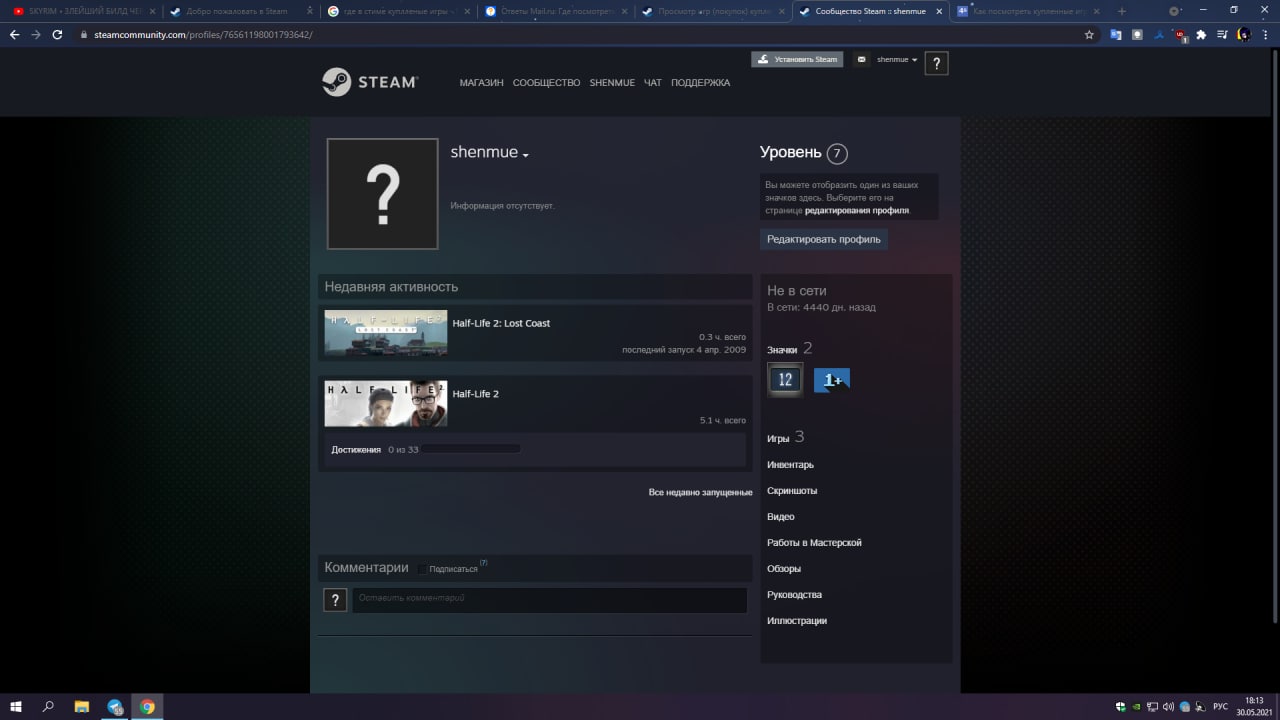Bookmark this page with the star icon
The width and height of the screenshot is (1280, 720).
pos(1089,34)
